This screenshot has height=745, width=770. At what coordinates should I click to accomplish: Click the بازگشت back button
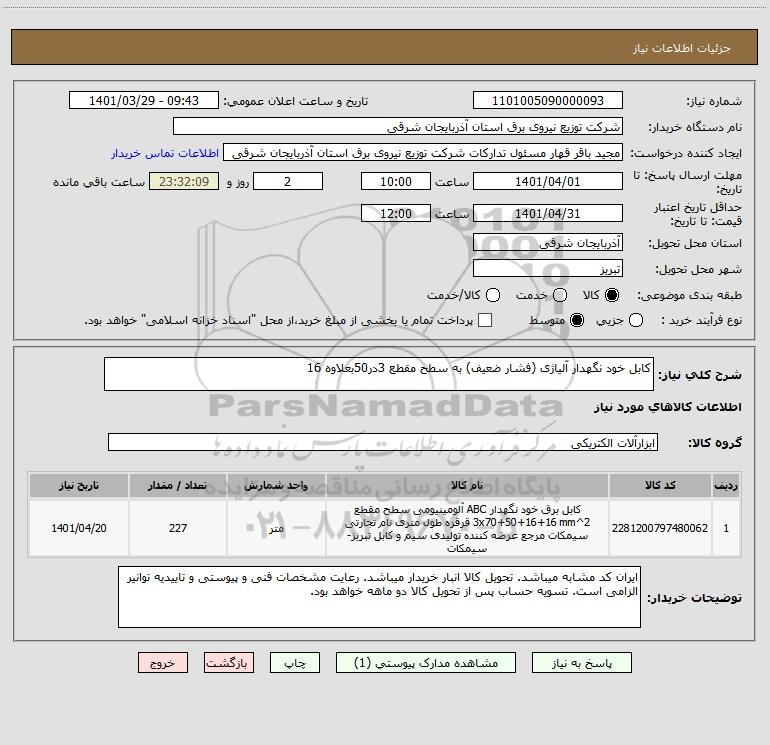[229, 663]
